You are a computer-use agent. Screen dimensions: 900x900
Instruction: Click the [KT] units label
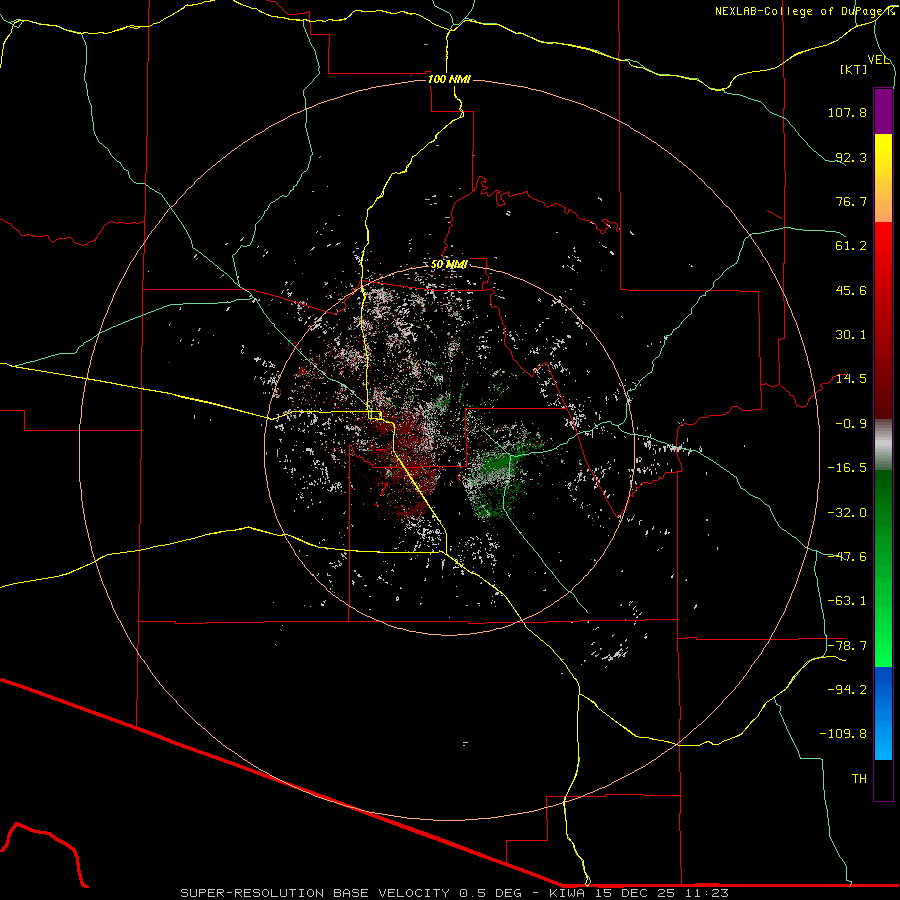pos(854,69)
